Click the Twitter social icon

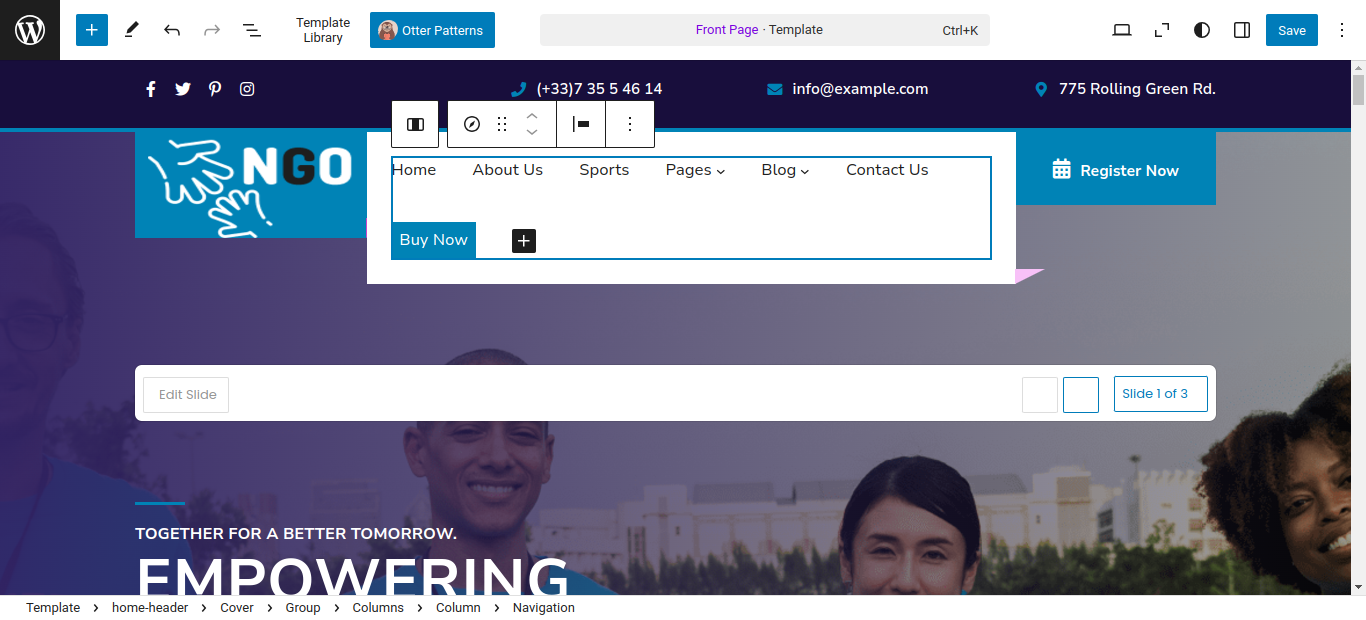click(183, 89)
